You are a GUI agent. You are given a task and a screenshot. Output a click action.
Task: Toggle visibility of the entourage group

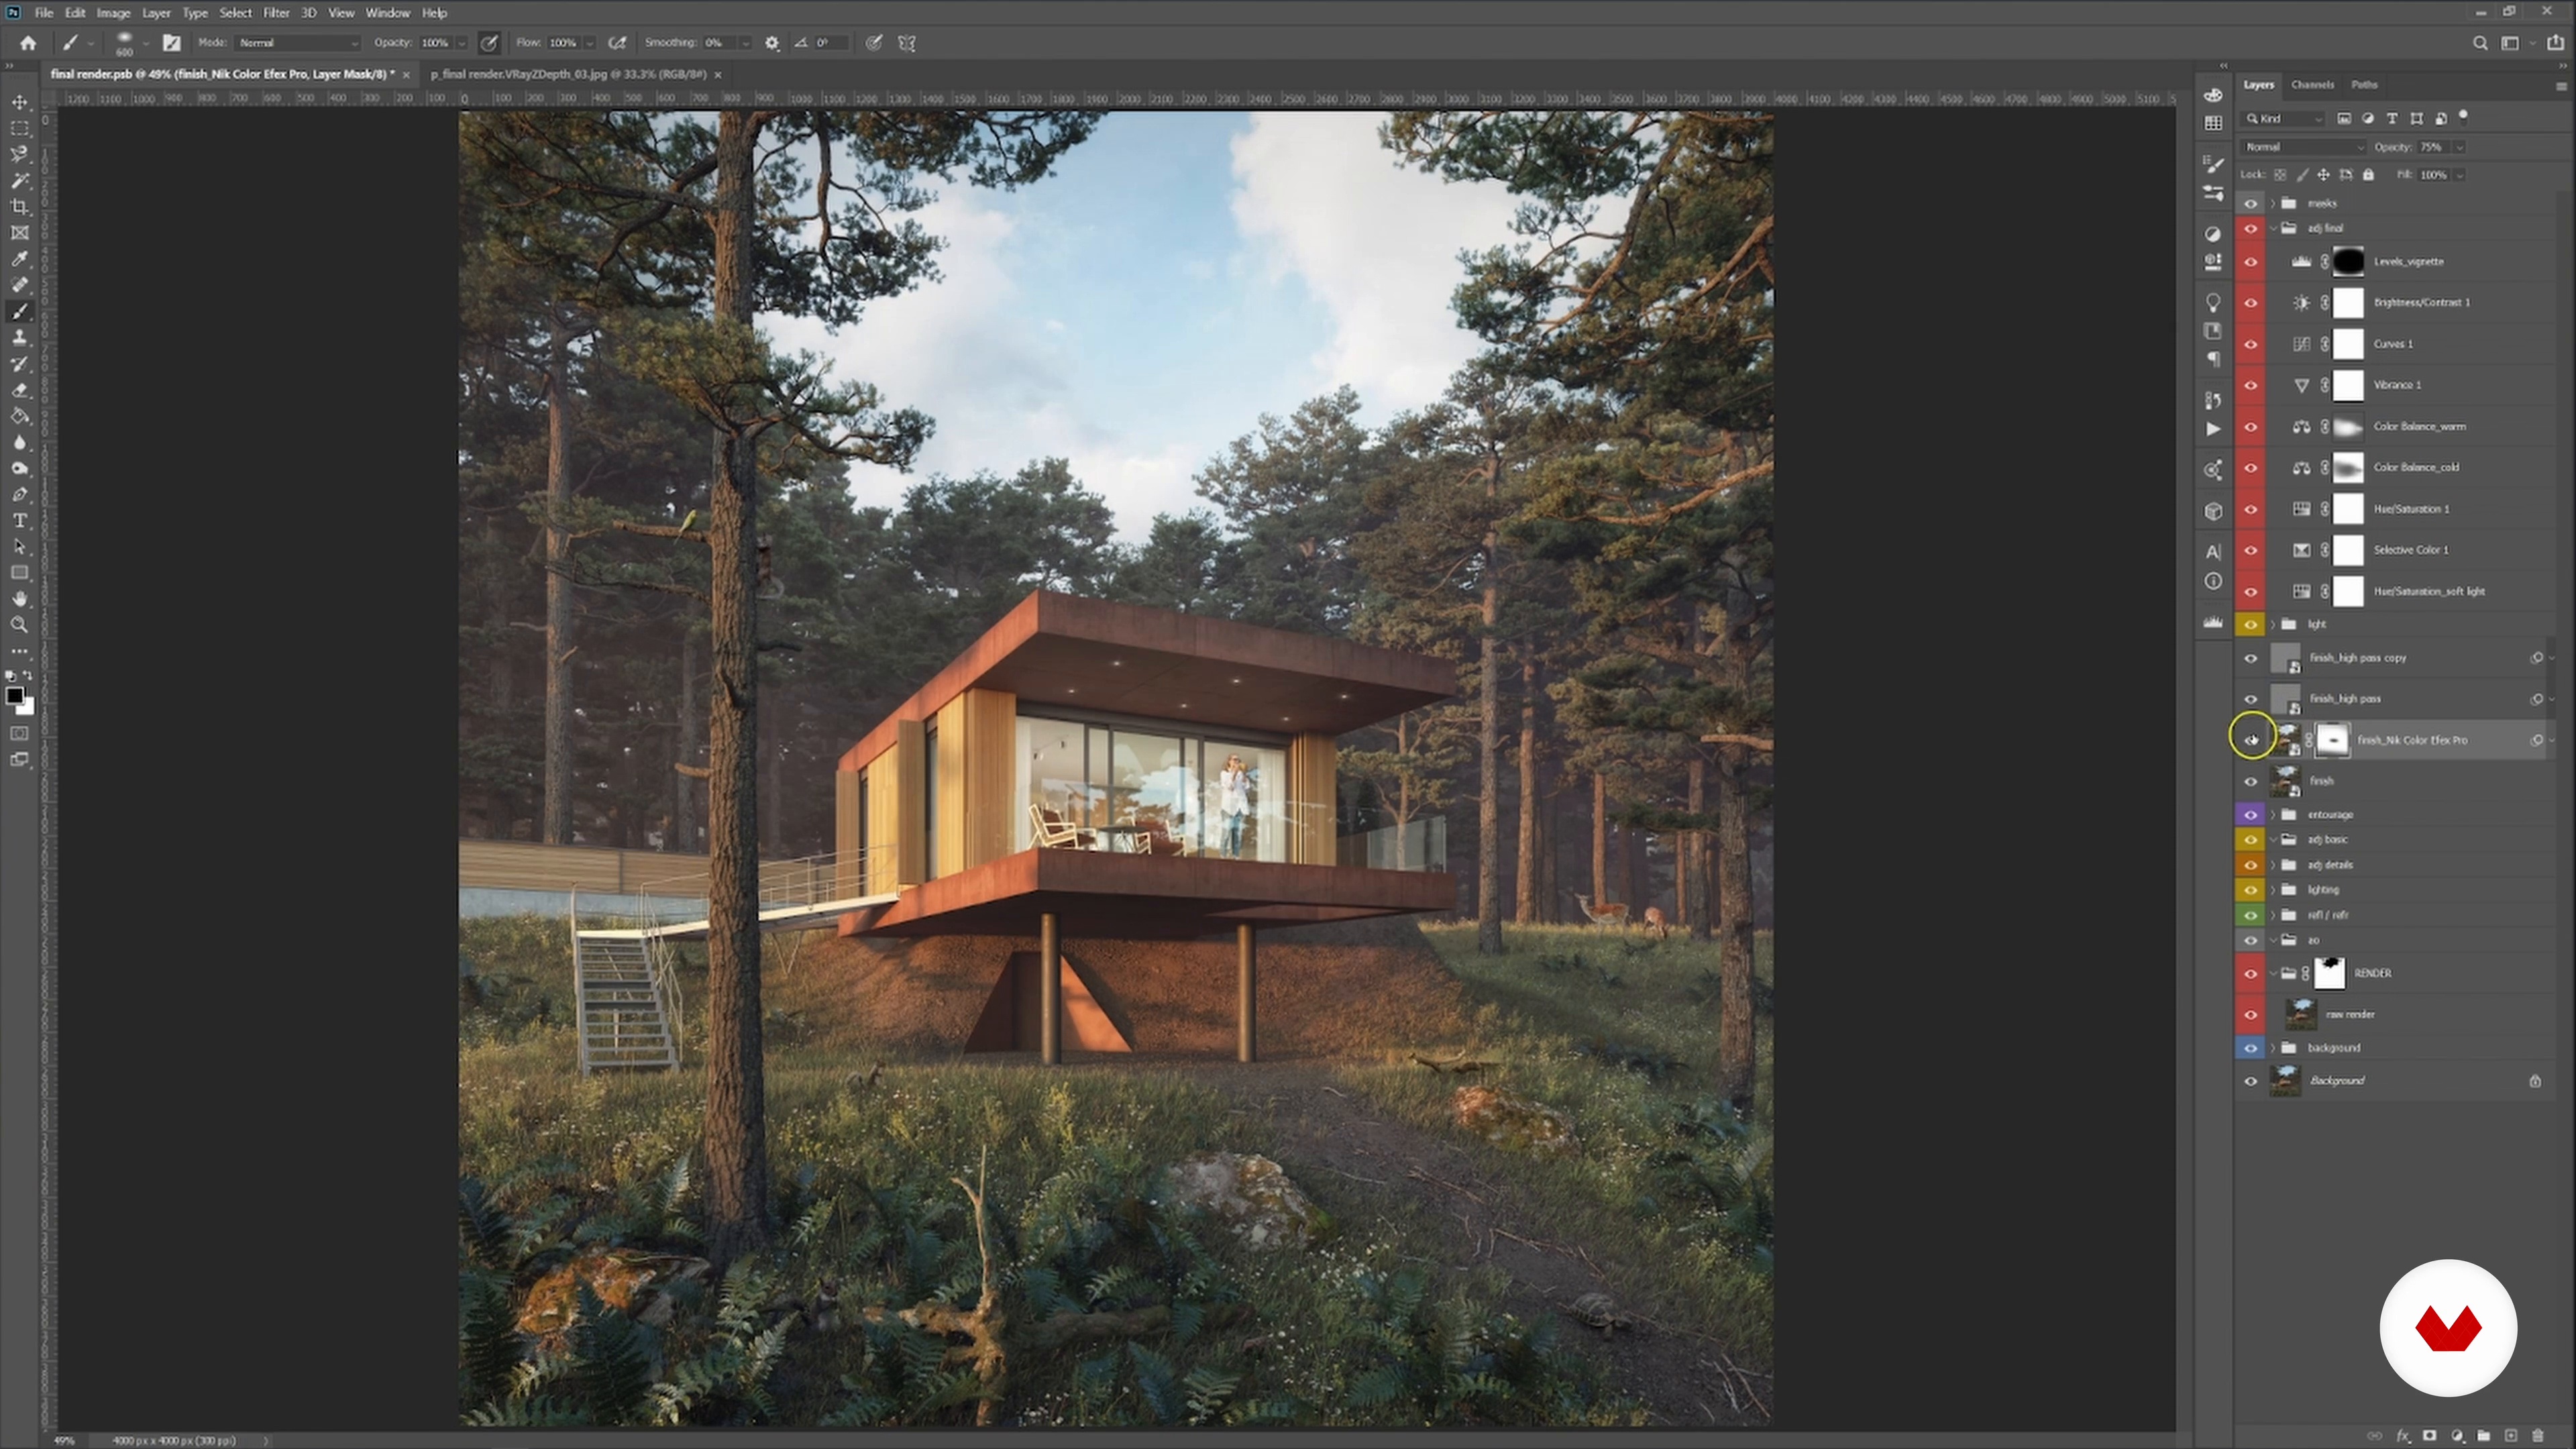pyautogui.click(x=2251, y=815)
